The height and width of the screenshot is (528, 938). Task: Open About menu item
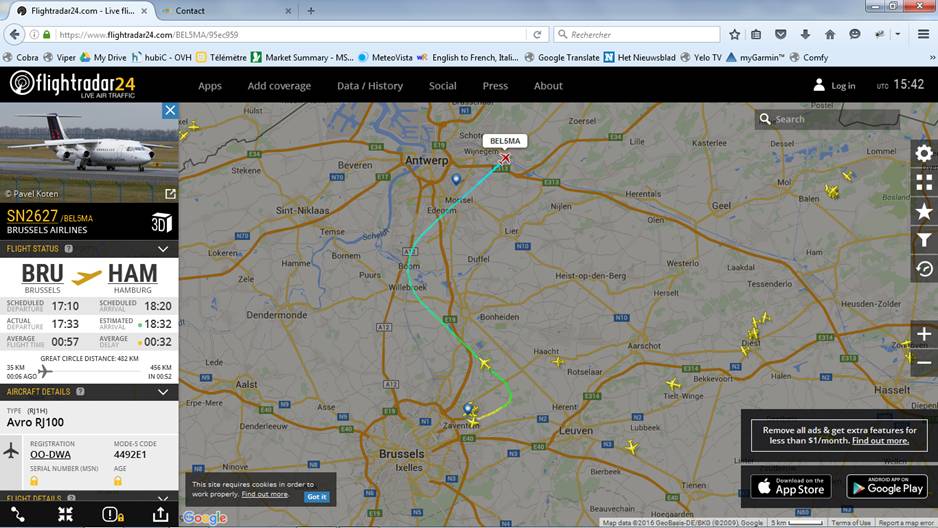[548, 86]
